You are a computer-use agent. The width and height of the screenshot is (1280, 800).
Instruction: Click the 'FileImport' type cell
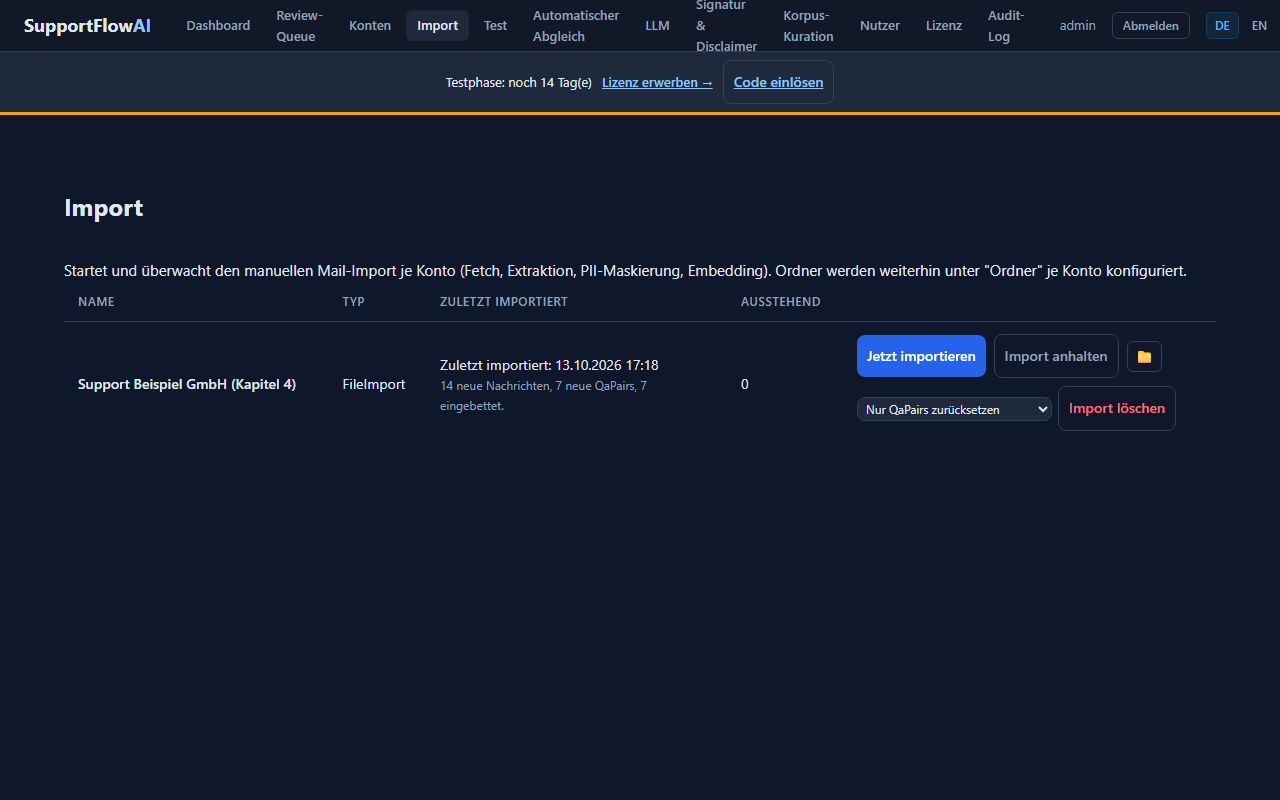[374, 384]
